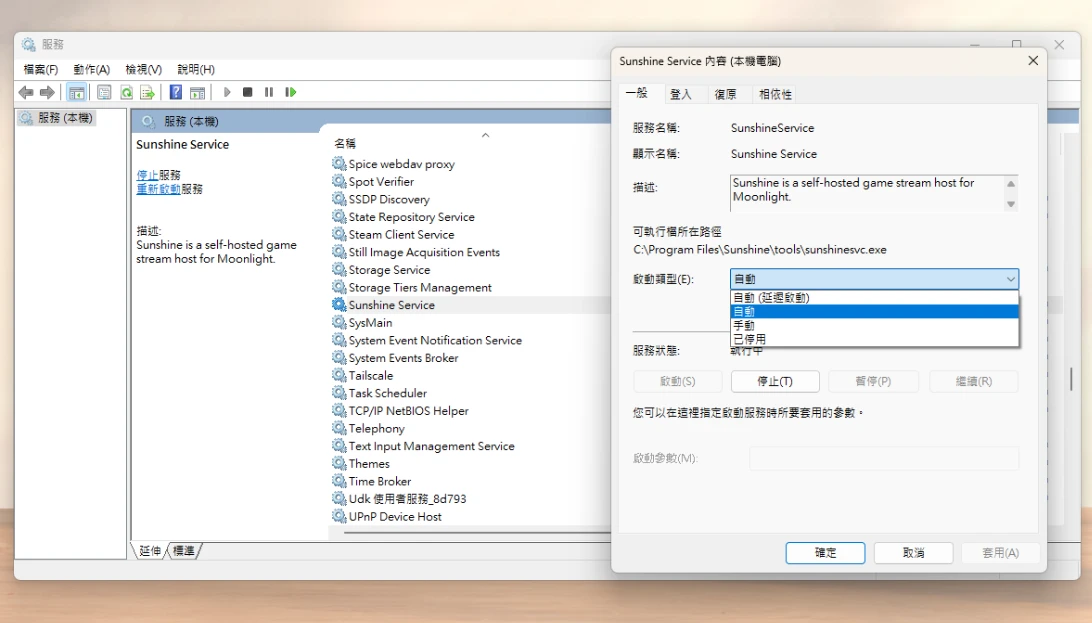Collapse the 啟動類型 combo box arrow
Screen dimensions: 1092x623
click(1010, 279)
